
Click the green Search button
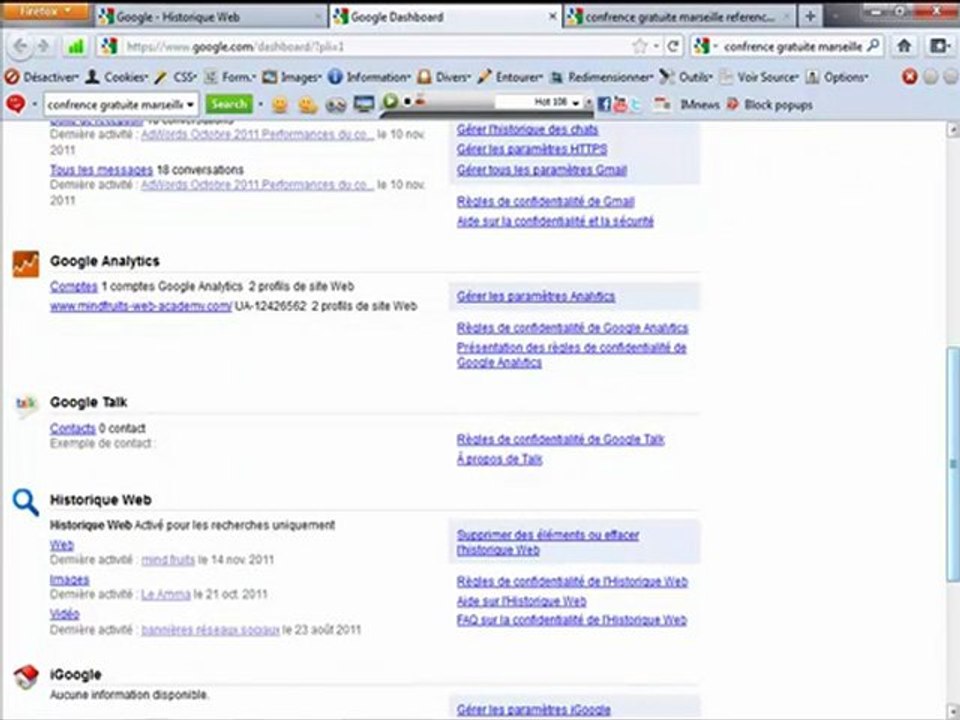coord(228,104)
